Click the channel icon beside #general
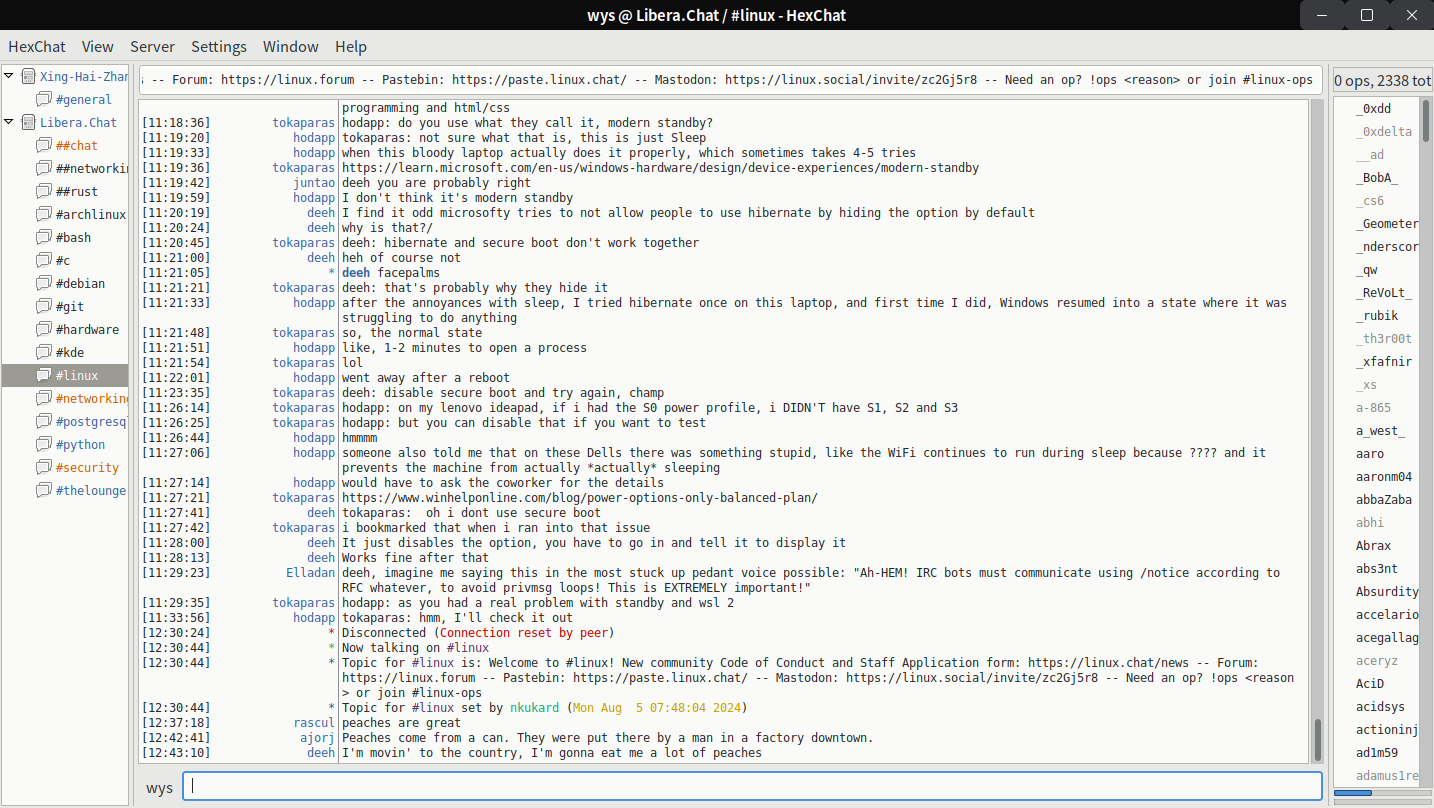This screenshot has height=808, width=1434. (x=44, y=100)
